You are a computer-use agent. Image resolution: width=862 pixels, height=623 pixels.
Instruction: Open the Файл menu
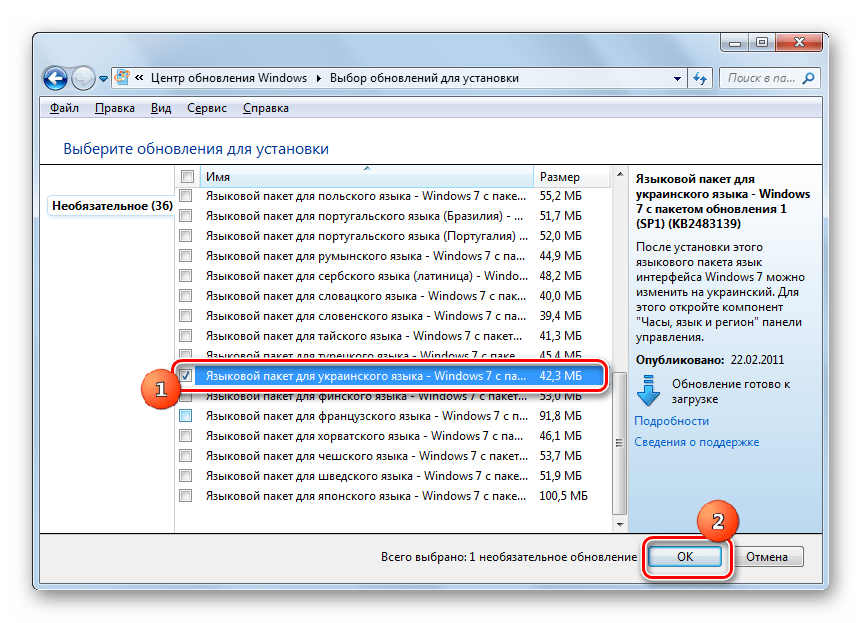64,108
